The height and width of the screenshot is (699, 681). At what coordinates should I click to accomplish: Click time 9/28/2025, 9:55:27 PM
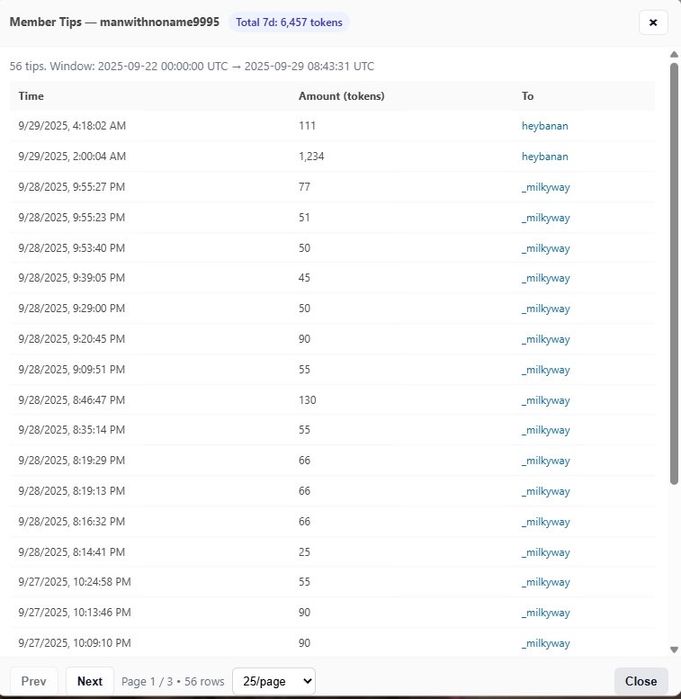[x=72, y=187]
